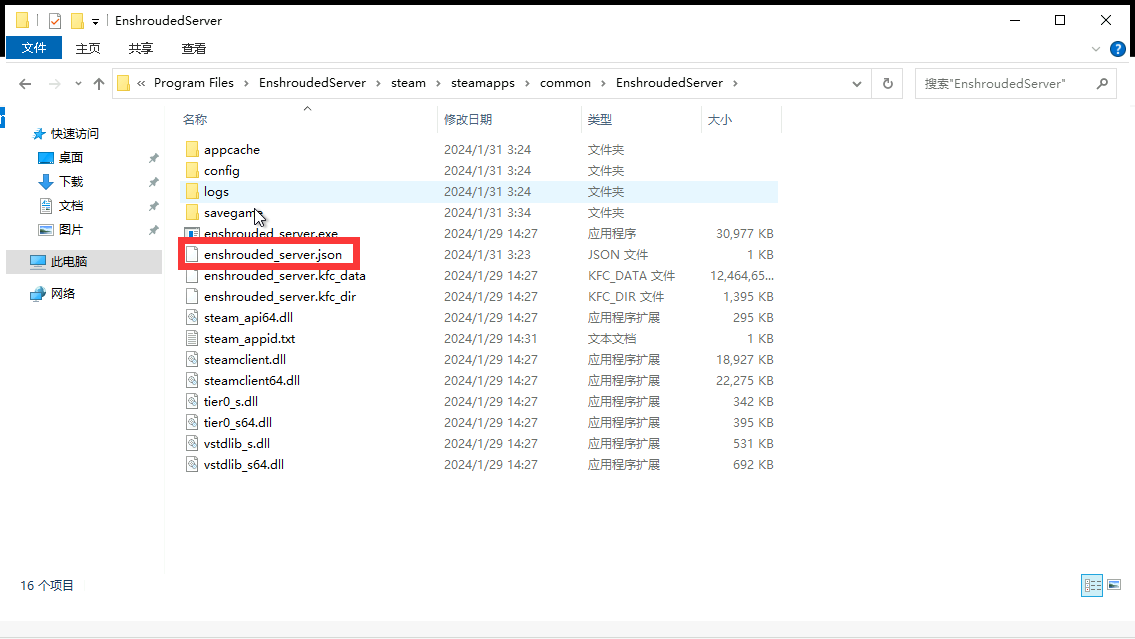The height and width of the screenshot is (639, 1135).
Task: Select the enshrouded_server.kfc_dir file
Action: click(280, 297)
